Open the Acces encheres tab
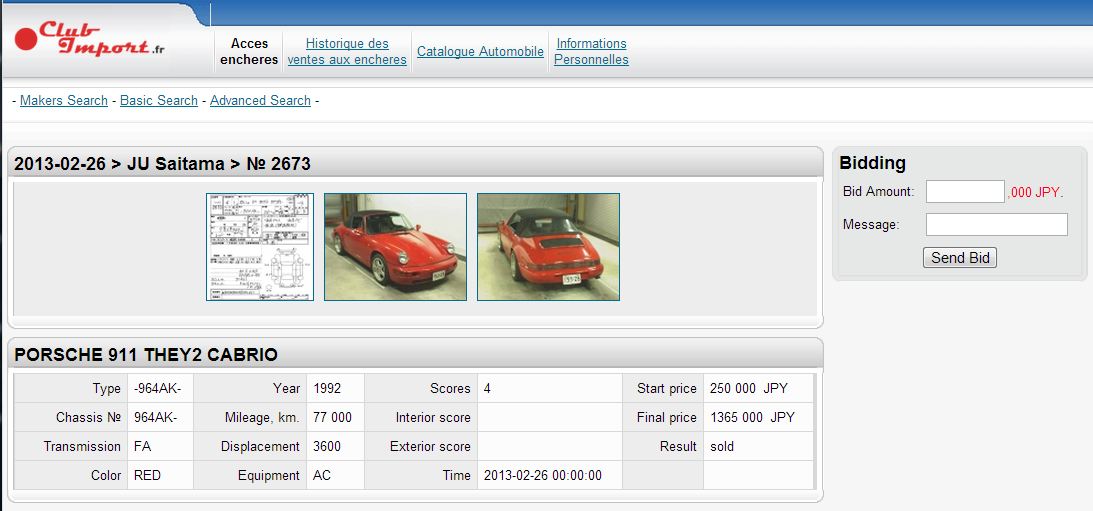This screenshot has width=1093, height=511. pos(249,51)
